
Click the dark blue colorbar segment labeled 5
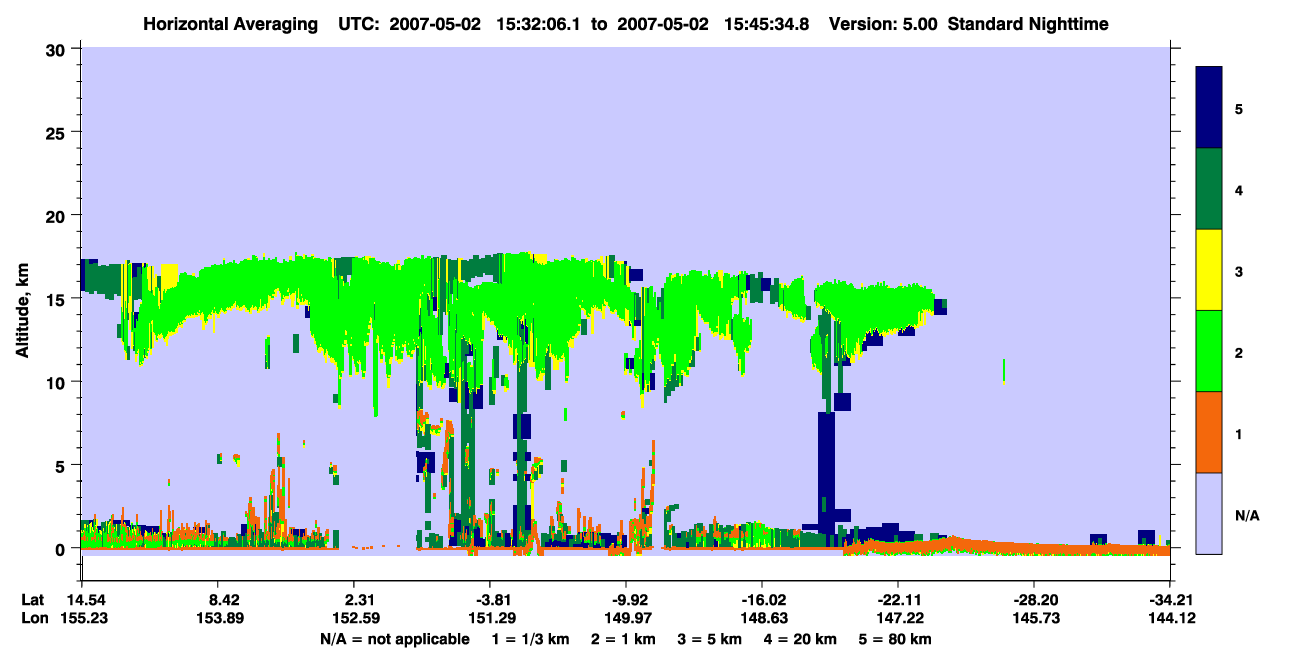coord(1209,108)
